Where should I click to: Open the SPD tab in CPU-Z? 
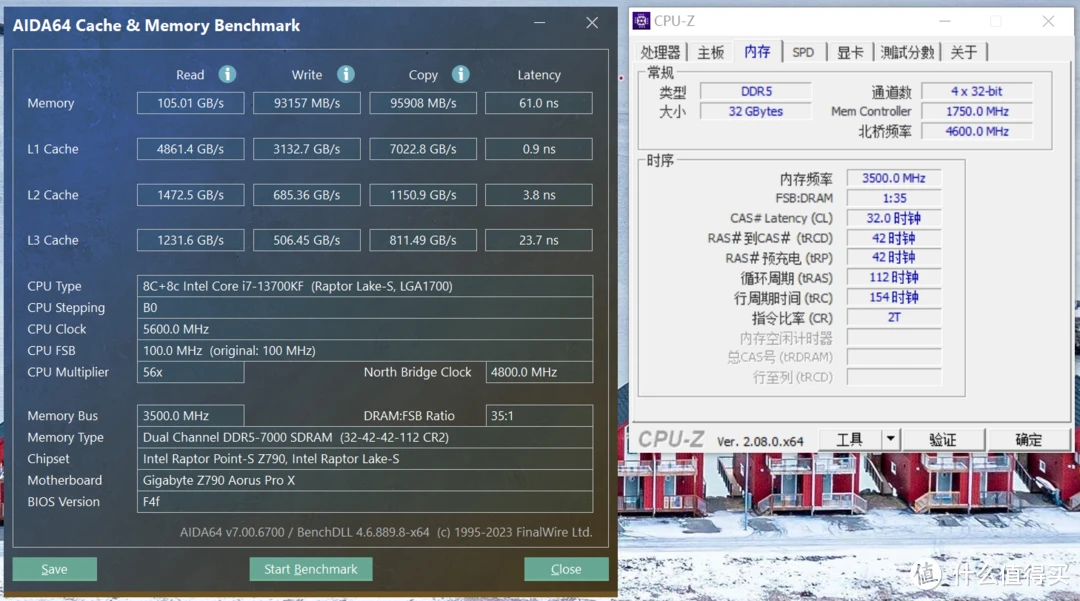[x=803, y=52]
